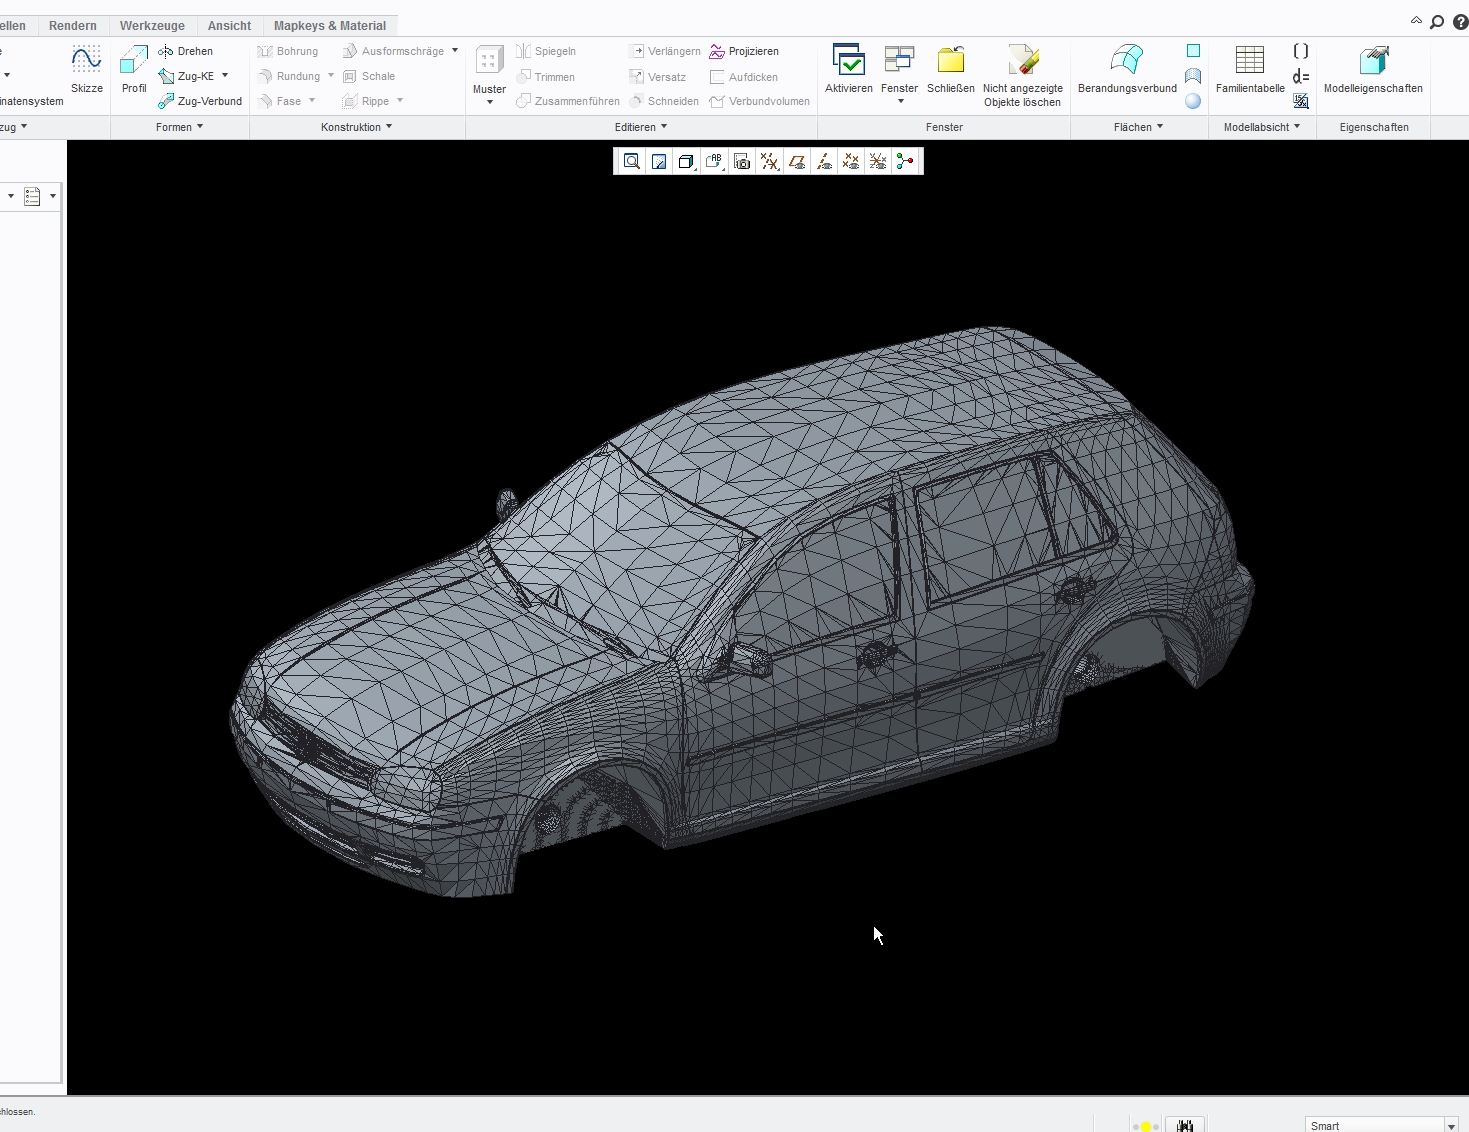The height and width of the screenshot is (1132, 1469).
Task: Open the Werkzeuge ribbon tab
Action: click(x=152, y=26)
